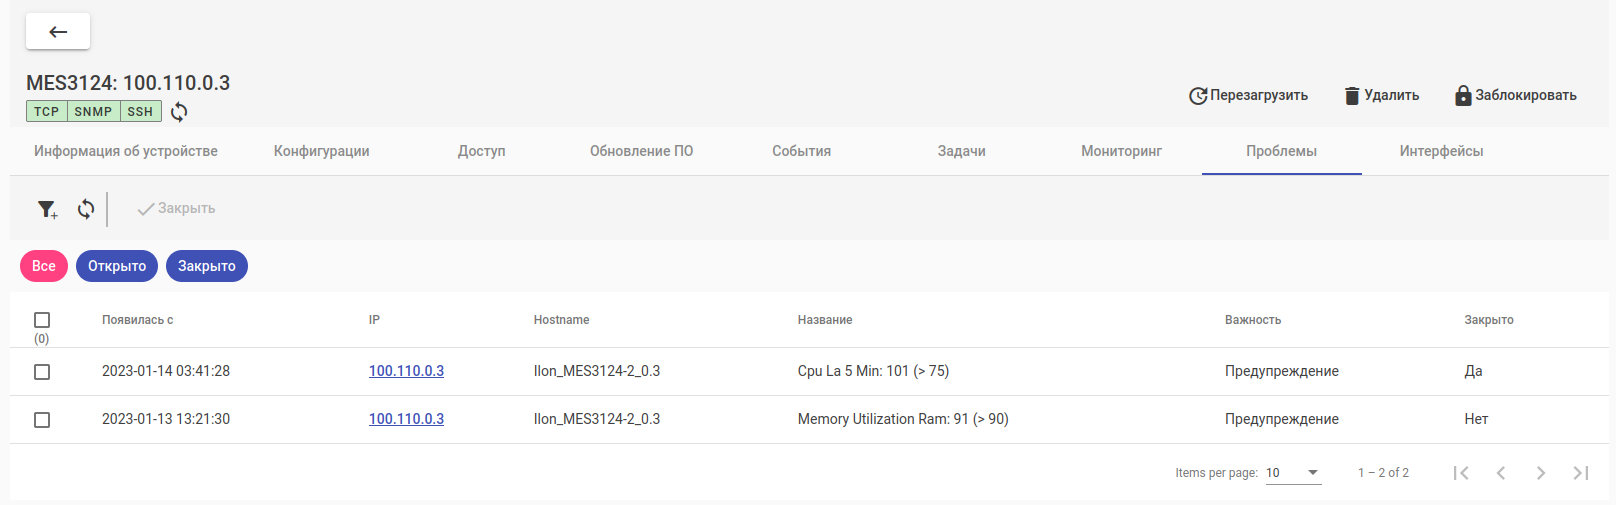
Task: Open 100.110.0.3 link in Cpu La row
Action: click(406, 371)
